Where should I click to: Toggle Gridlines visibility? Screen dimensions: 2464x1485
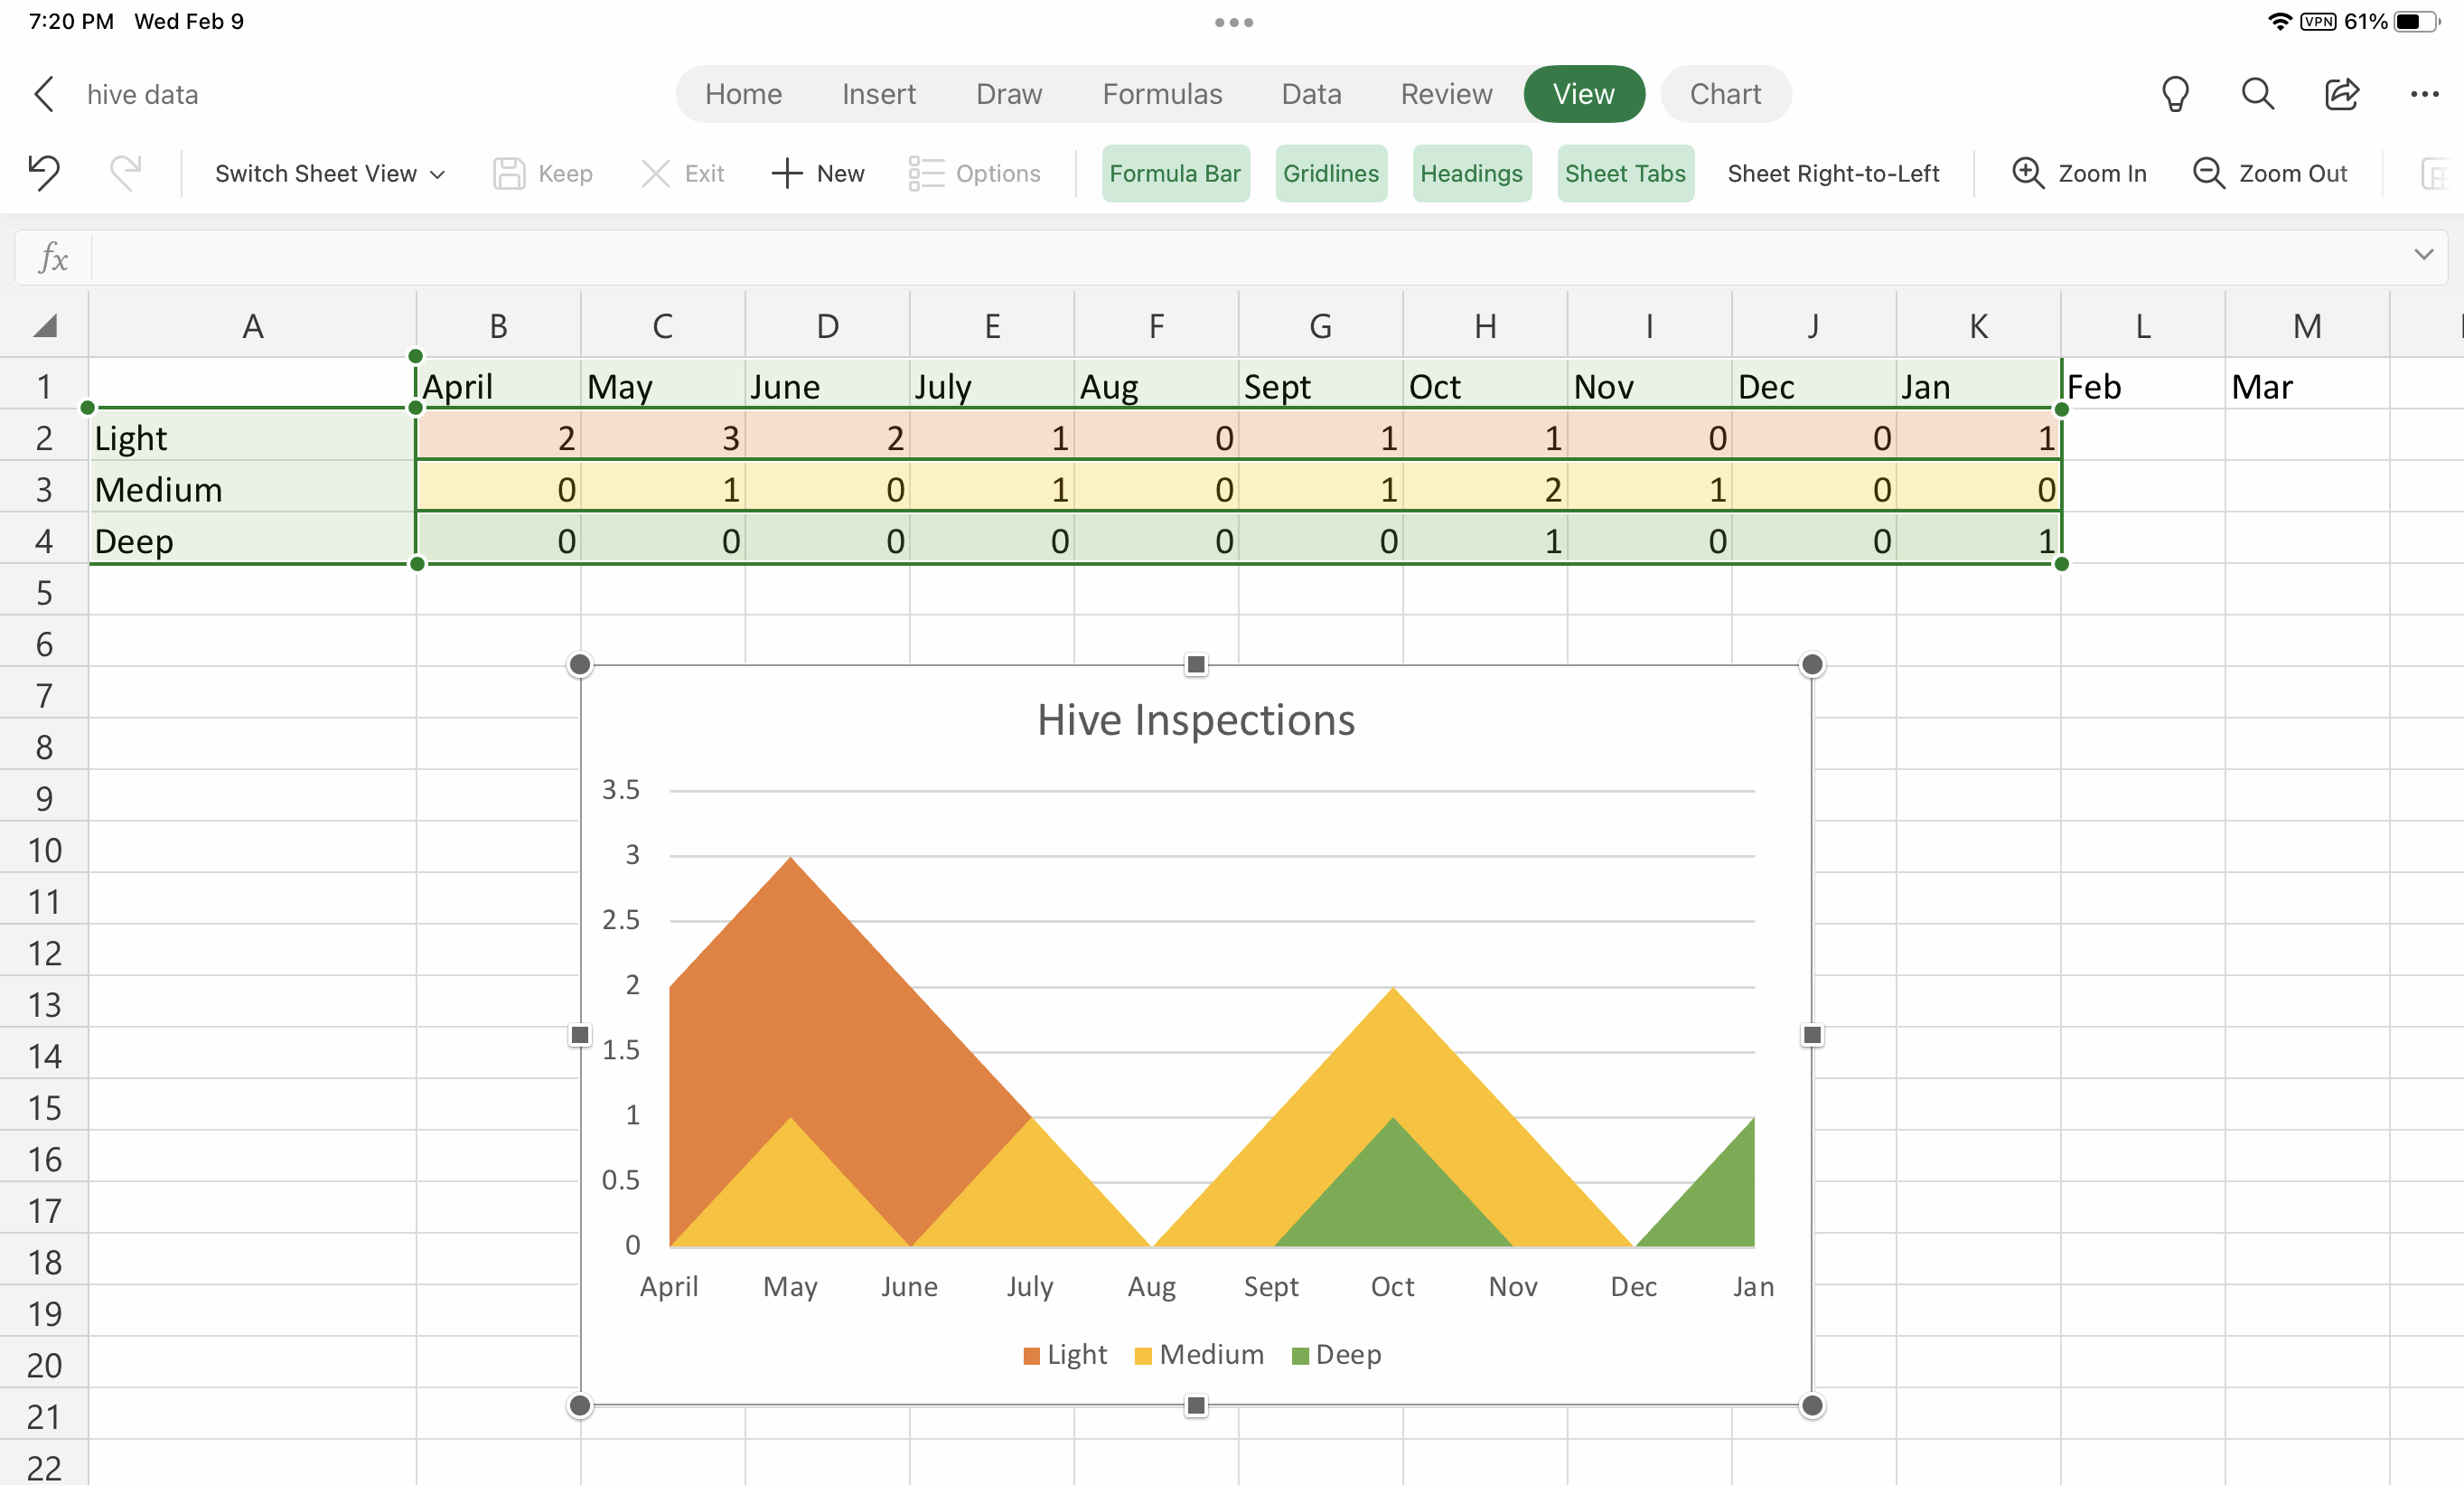(x=1330, y=173)
